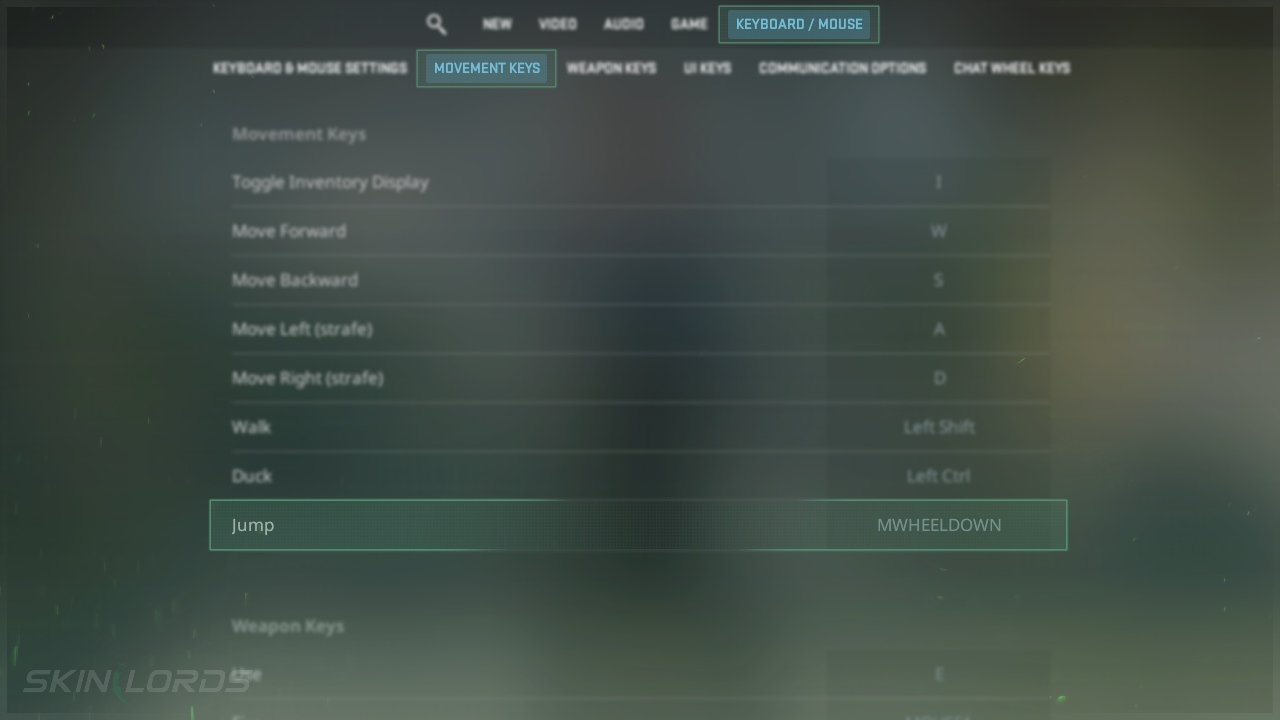
Task: Click the Movement Keys section heading
Action: [x=299, y=134]
